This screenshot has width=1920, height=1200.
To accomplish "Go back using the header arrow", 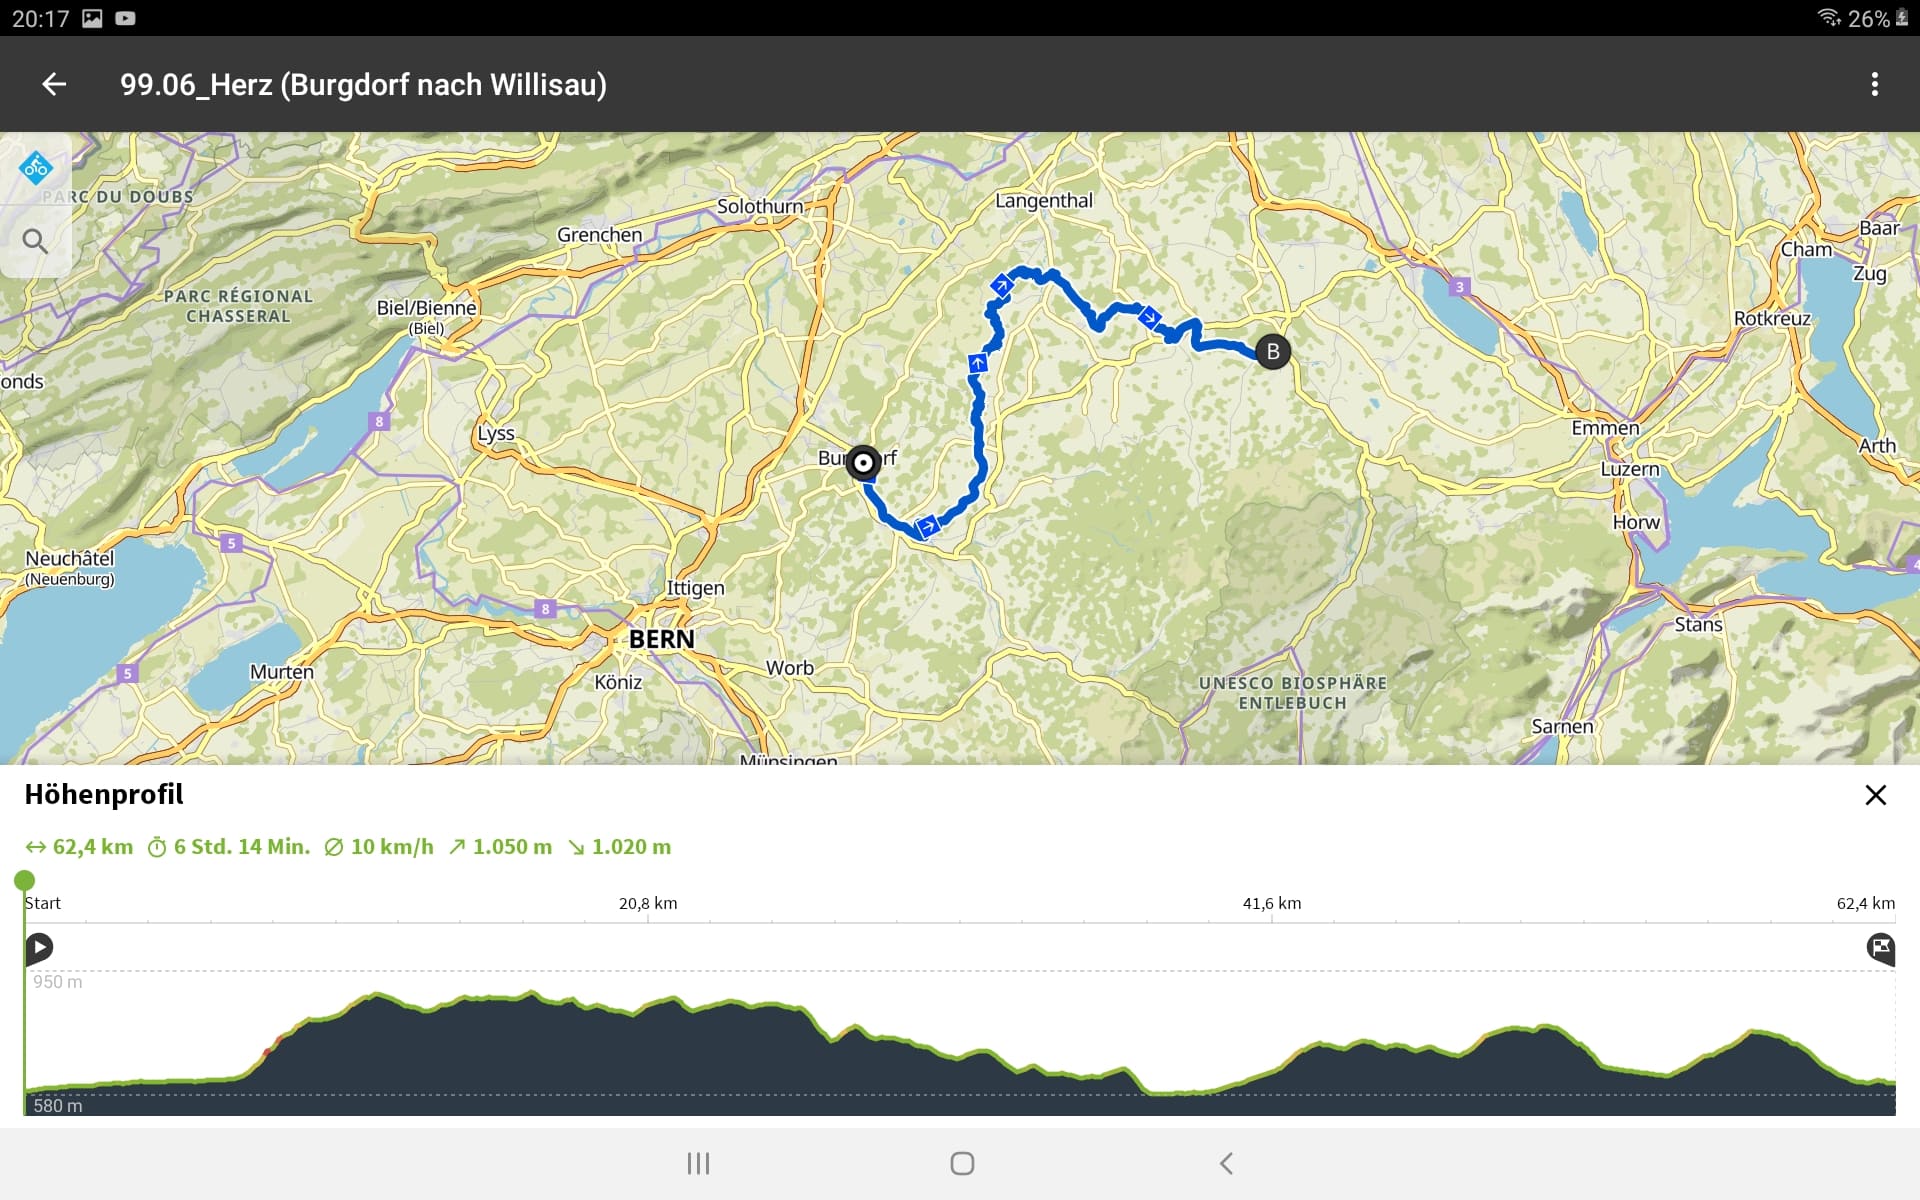I will pyautogui.click(x=54, y=85).
